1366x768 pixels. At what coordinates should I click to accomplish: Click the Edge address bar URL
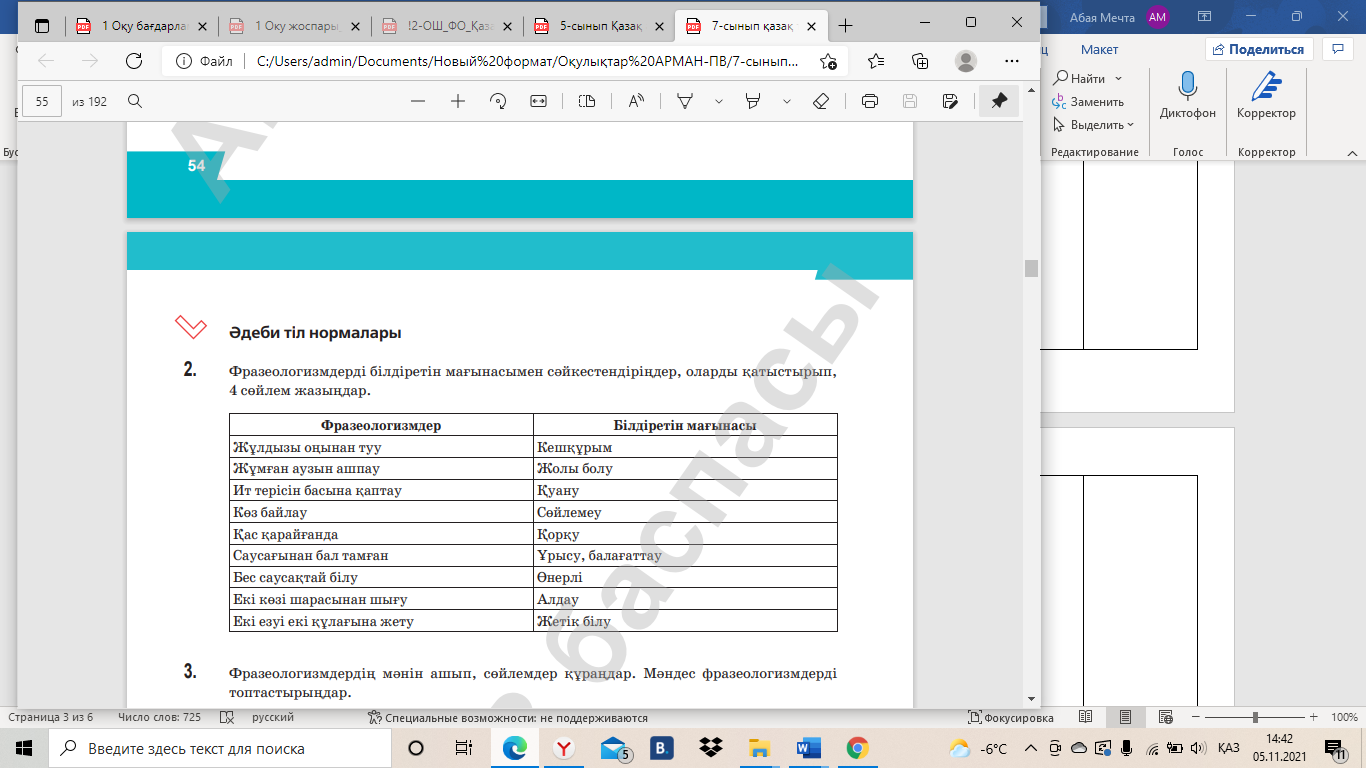528,61
